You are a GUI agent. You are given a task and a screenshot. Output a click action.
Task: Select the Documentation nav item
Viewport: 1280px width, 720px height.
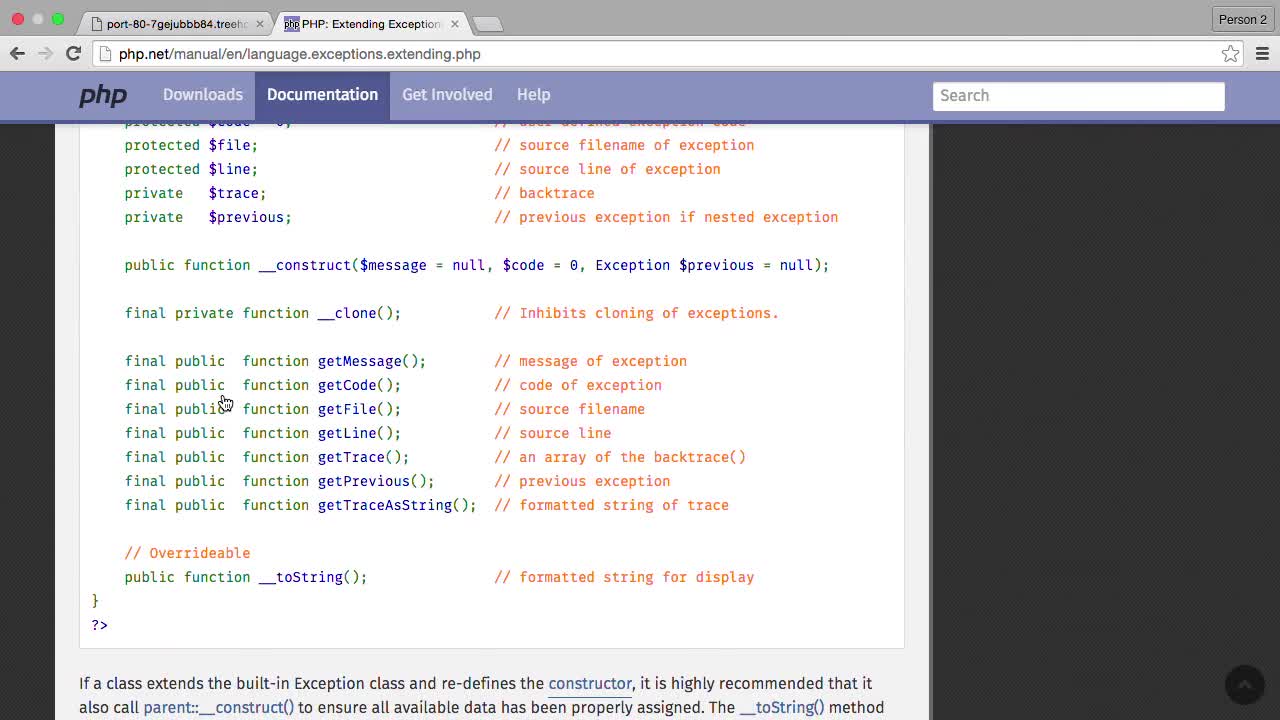click(x=322, y=94)
